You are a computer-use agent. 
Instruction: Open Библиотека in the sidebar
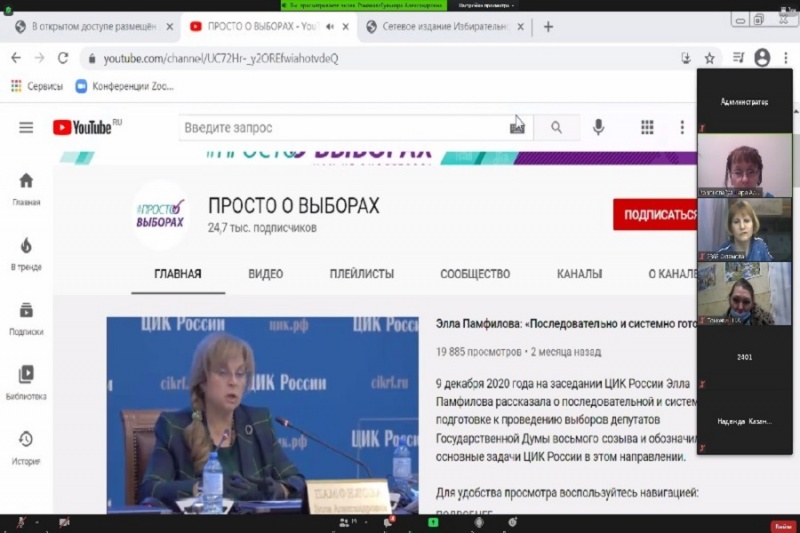coord(26,383)
